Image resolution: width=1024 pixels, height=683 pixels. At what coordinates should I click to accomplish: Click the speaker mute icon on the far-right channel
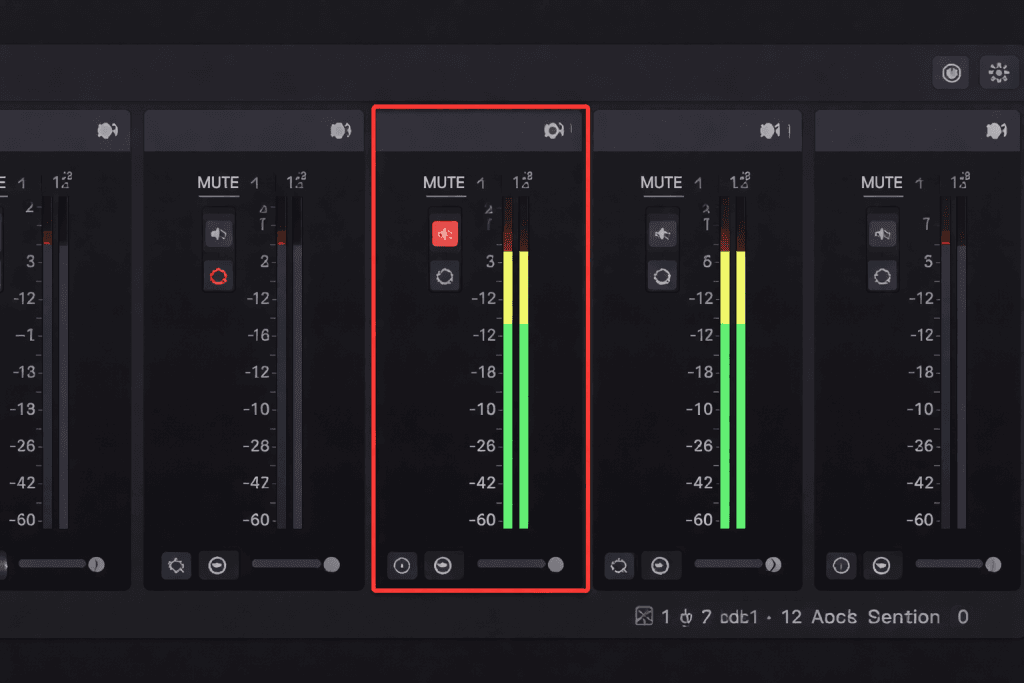[x=882, y=233]
